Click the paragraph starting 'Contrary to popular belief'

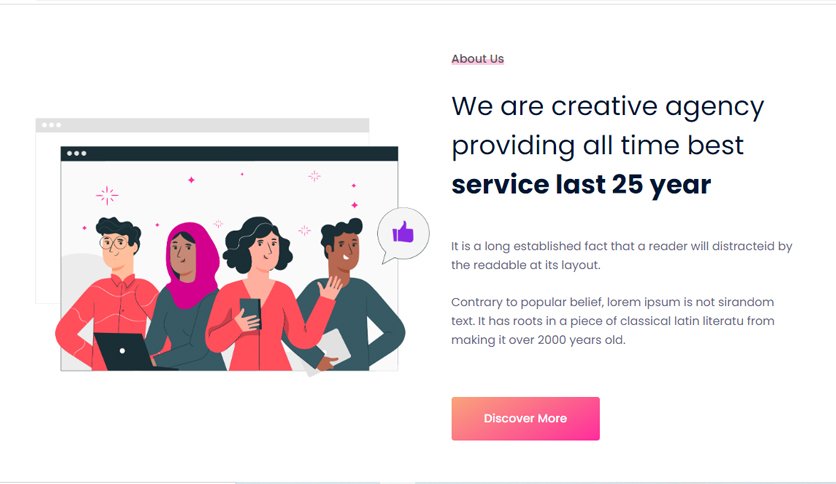coord(613,321)
